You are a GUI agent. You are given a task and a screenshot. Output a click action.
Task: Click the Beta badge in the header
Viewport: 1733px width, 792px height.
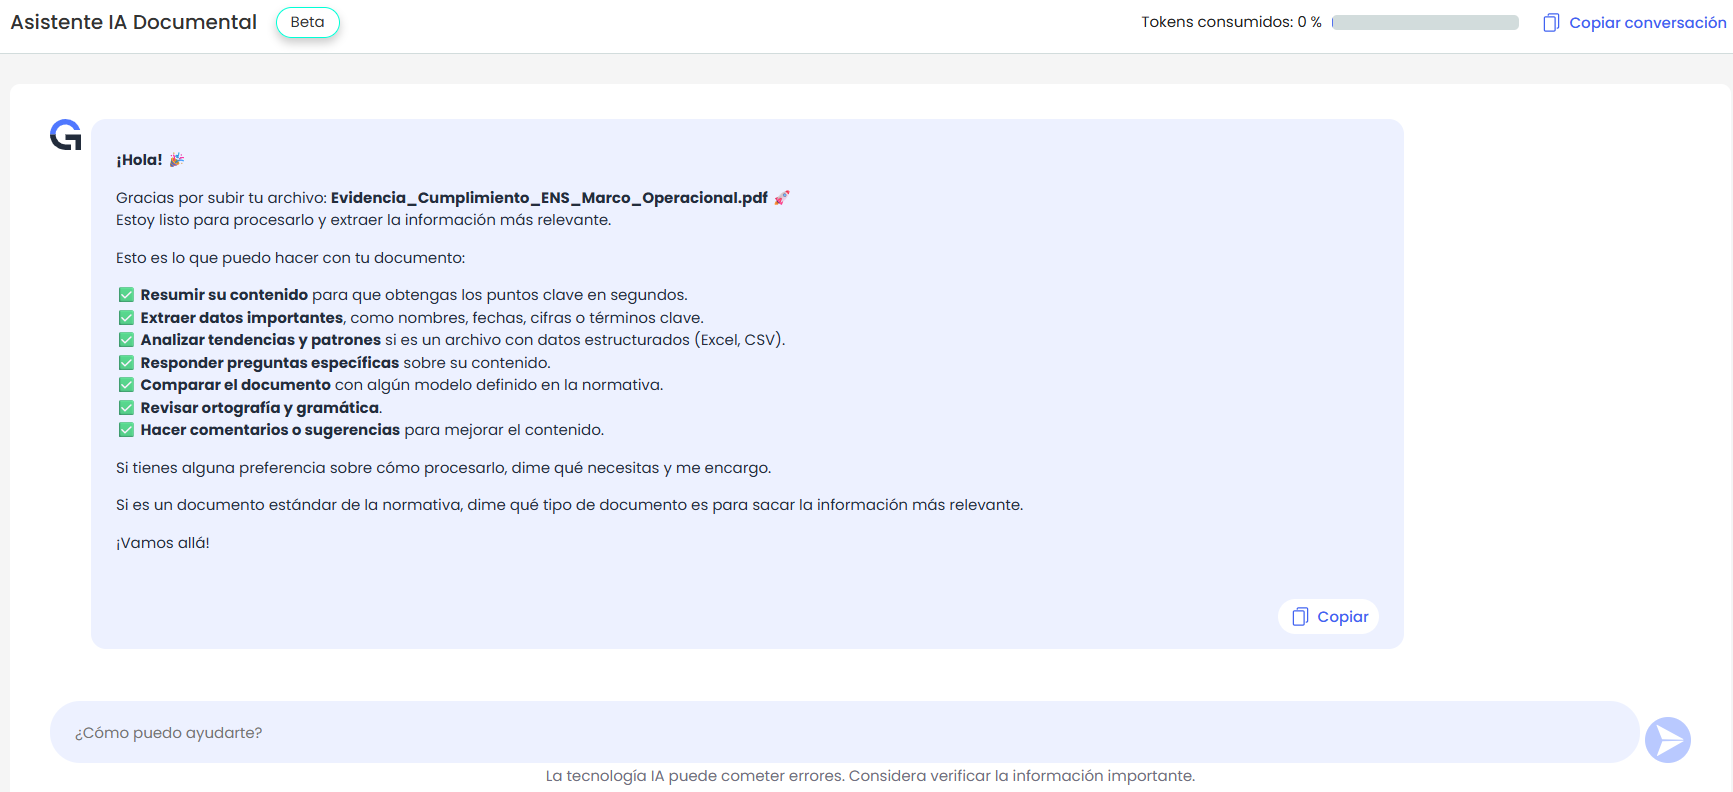point(308,22)
